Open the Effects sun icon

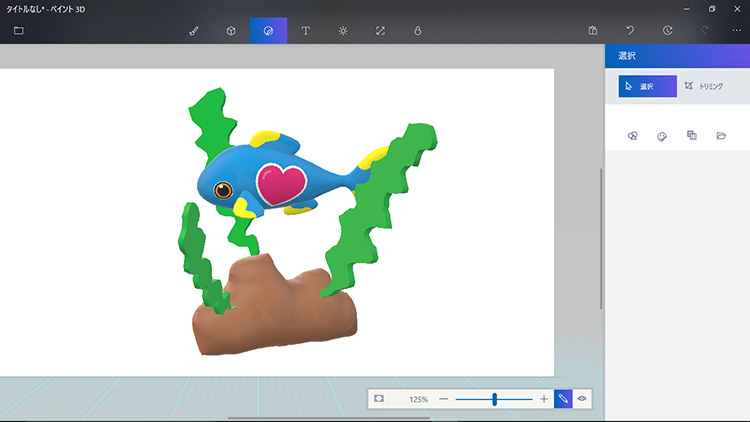[x=343, y=31]
